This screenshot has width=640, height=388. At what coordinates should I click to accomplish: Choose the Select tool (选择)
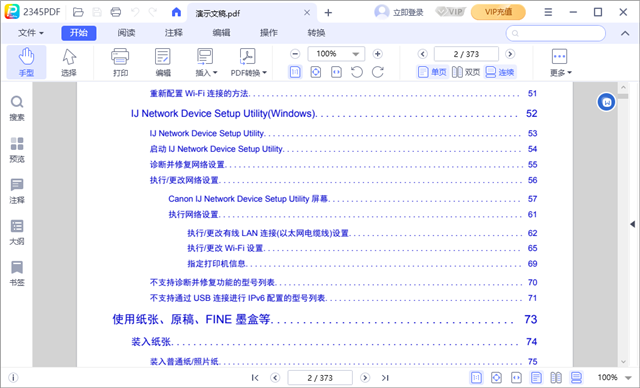[x=69, y=62]
